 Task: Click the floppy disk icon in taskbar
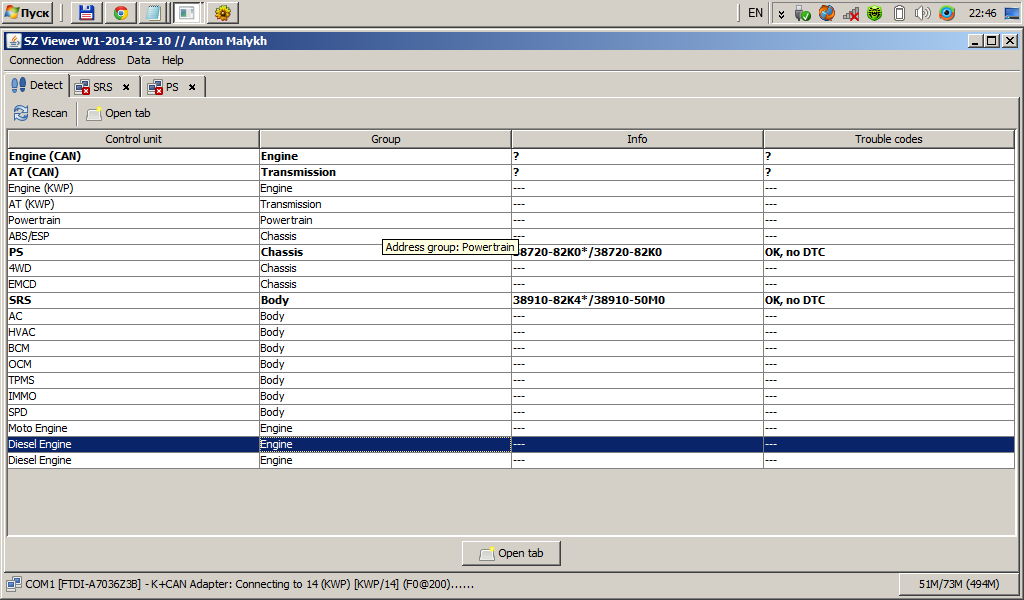[87, 13]
